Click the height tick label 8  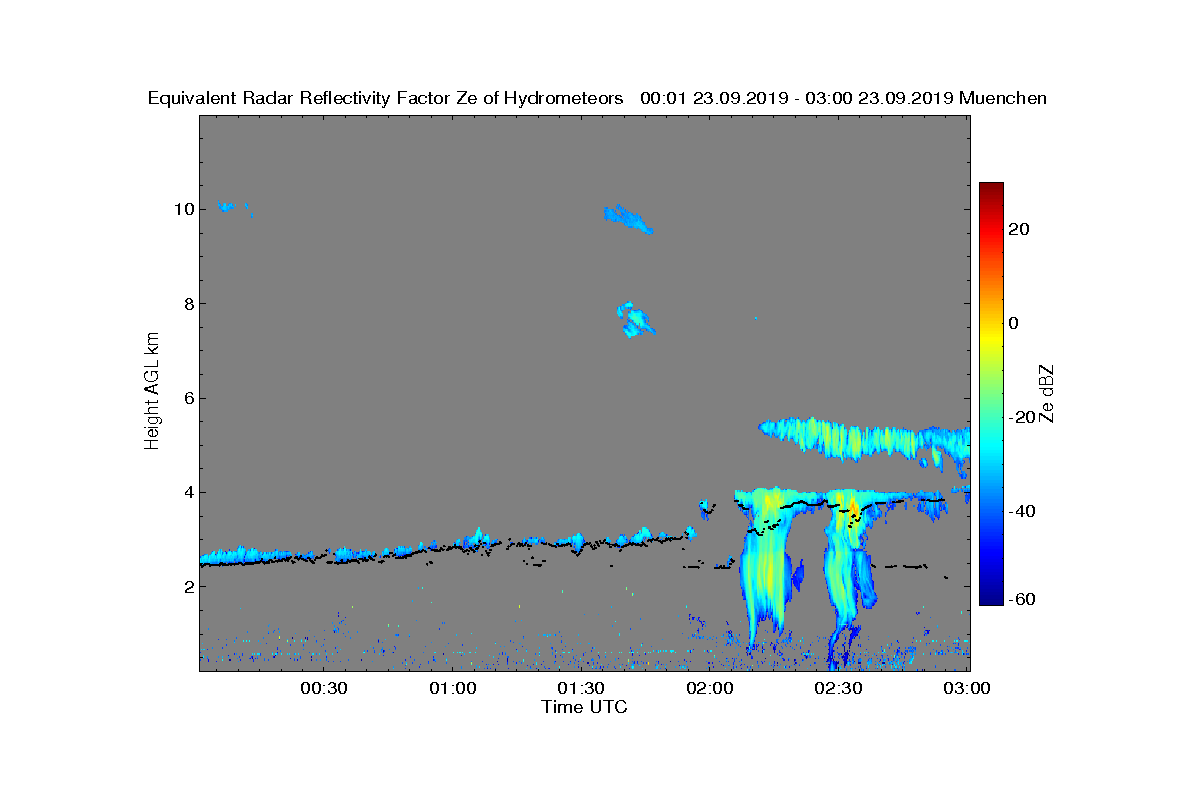[188, 304]
